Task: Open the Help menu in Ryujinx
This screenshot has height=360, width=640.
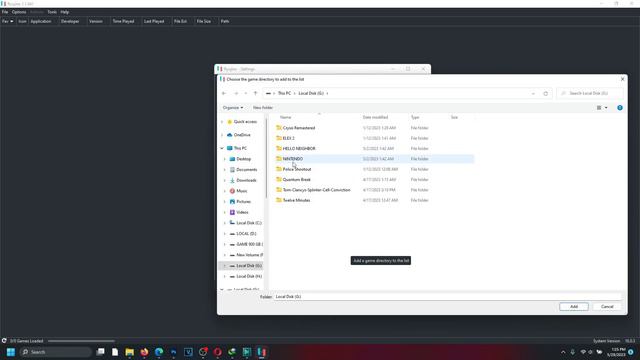Action: tap(64, 12)
